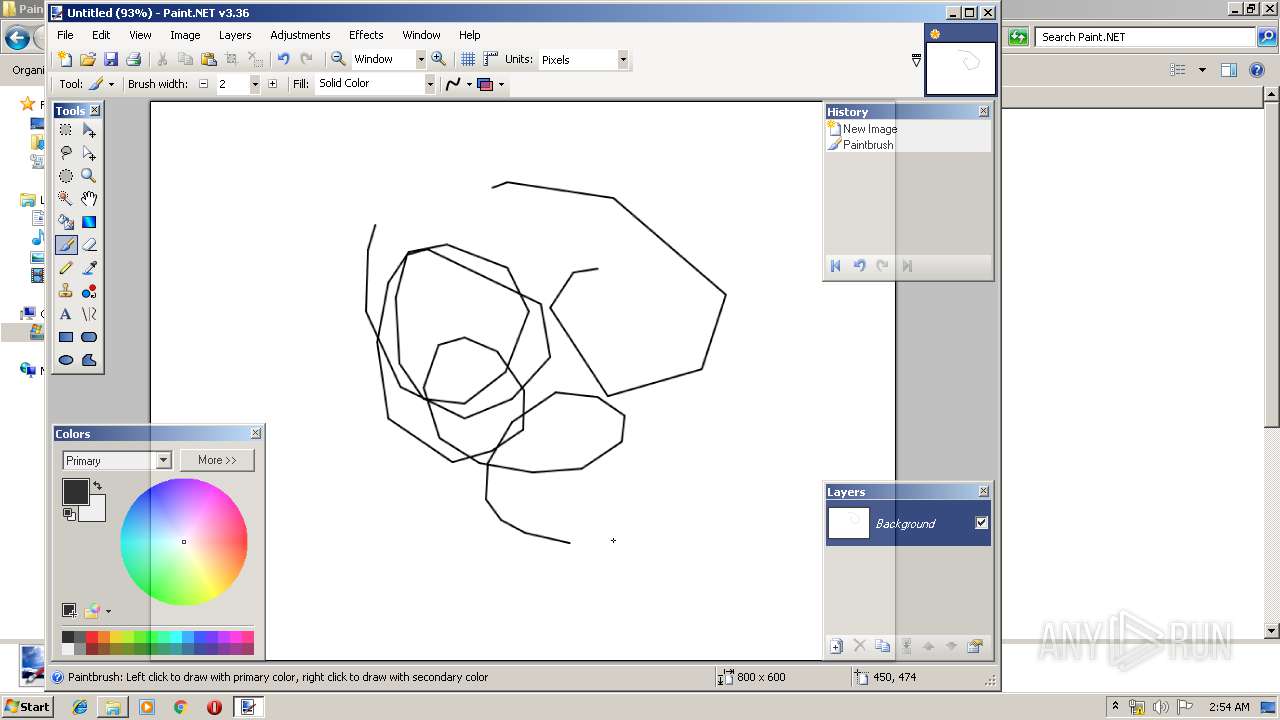Click the Undo toolbar arrow

tap(284, 59)
